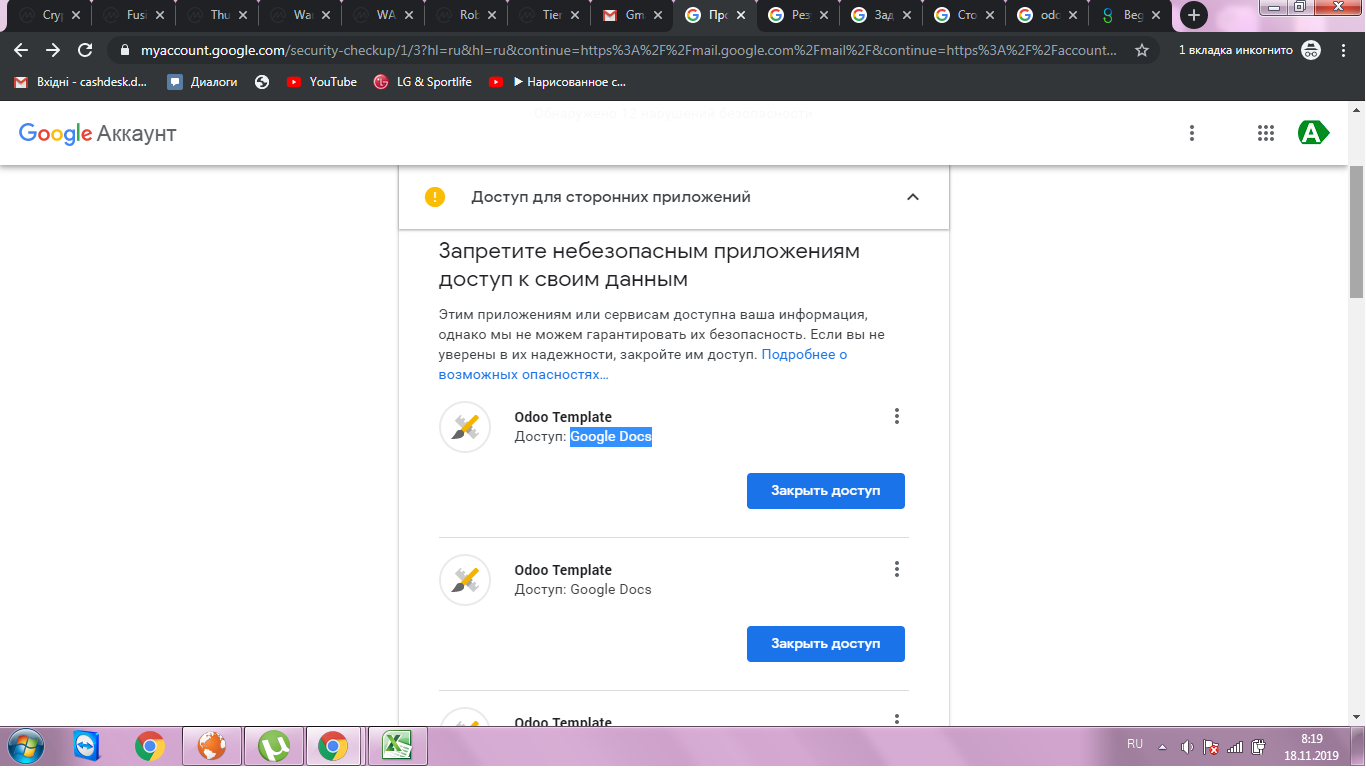Open menu for second listed Odoo Template
This screenshot has height=768, width=1366.
coord(897,569)
